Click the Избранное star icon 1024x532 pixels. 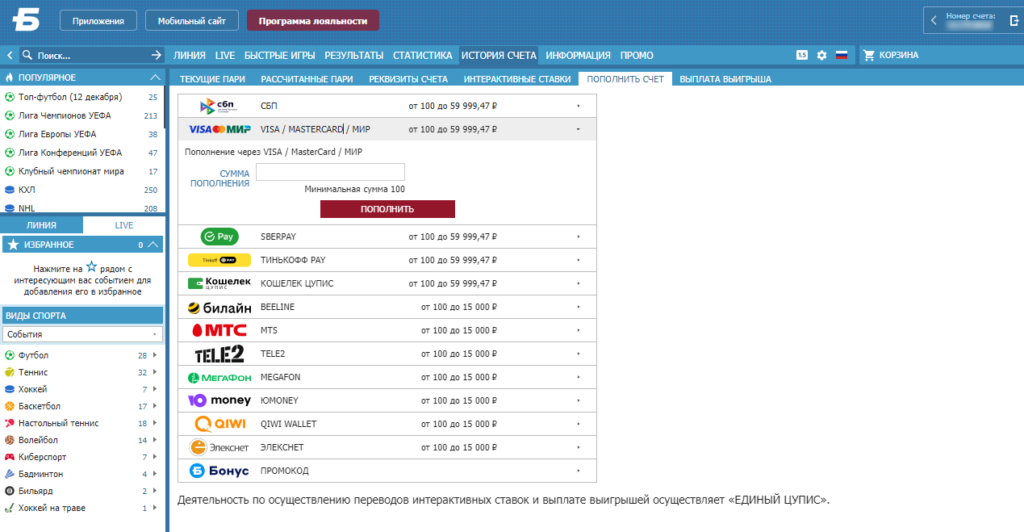(13, 245)
